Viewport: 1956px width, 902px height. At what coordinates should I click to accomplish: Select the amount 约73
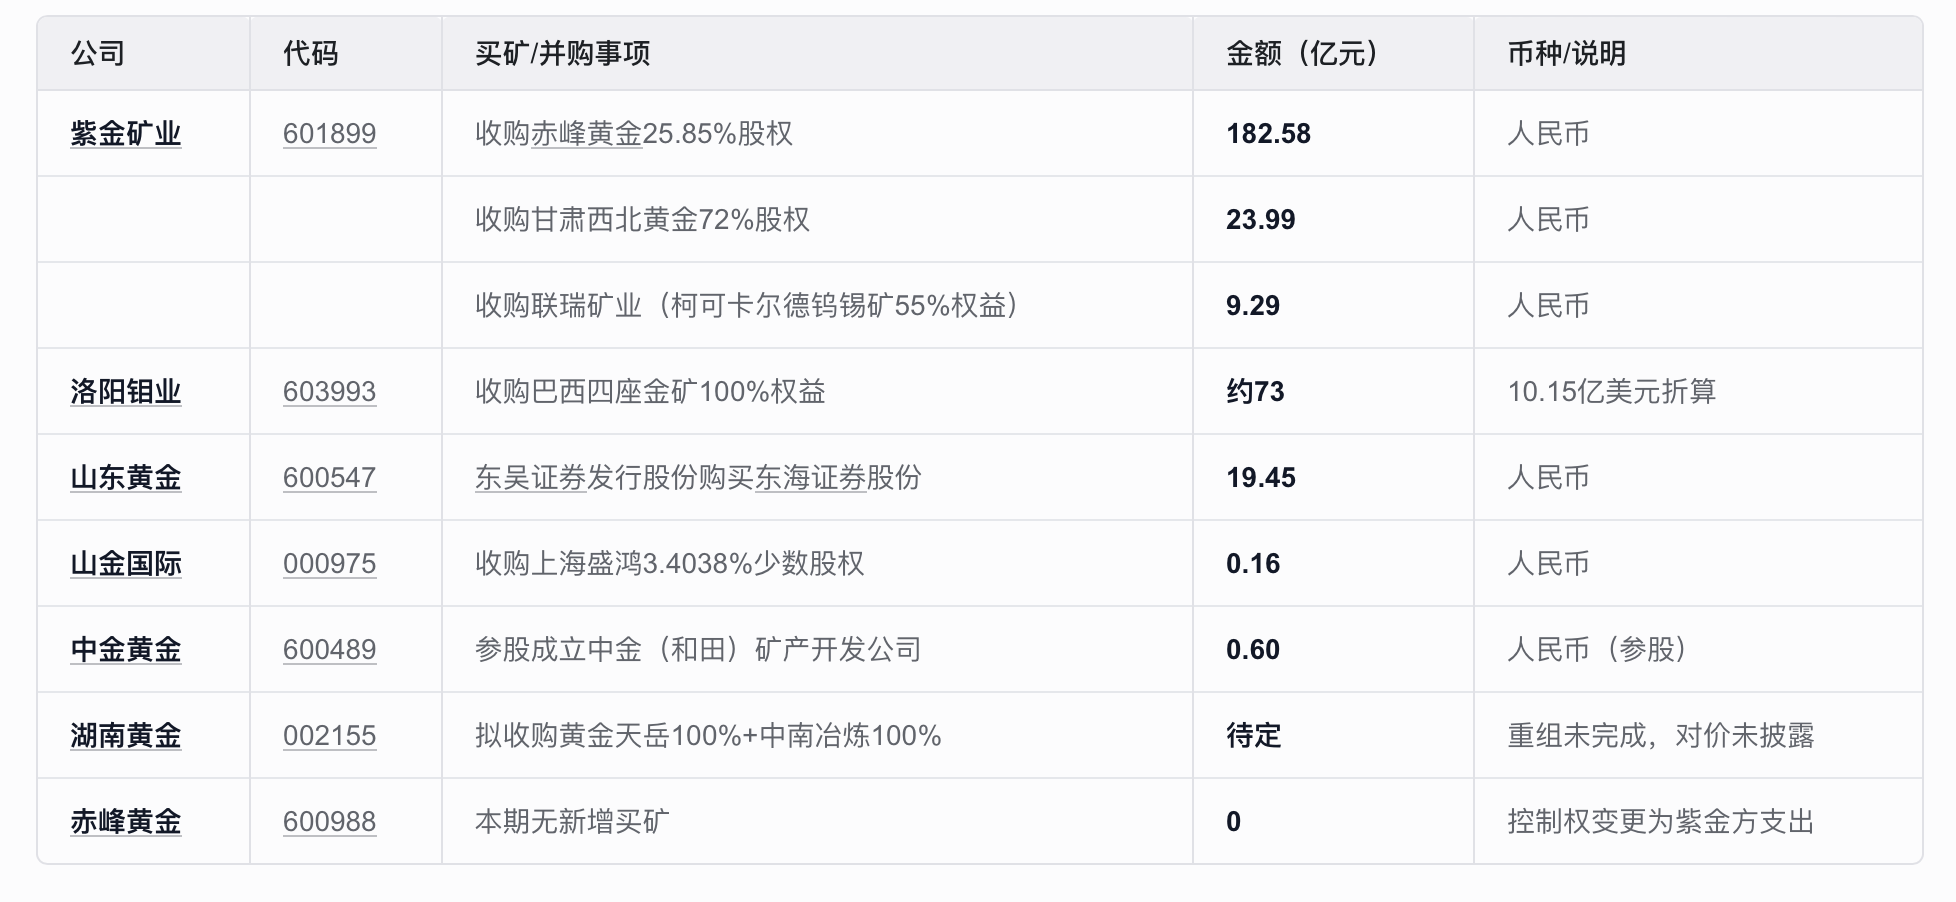coord(1255,392)
